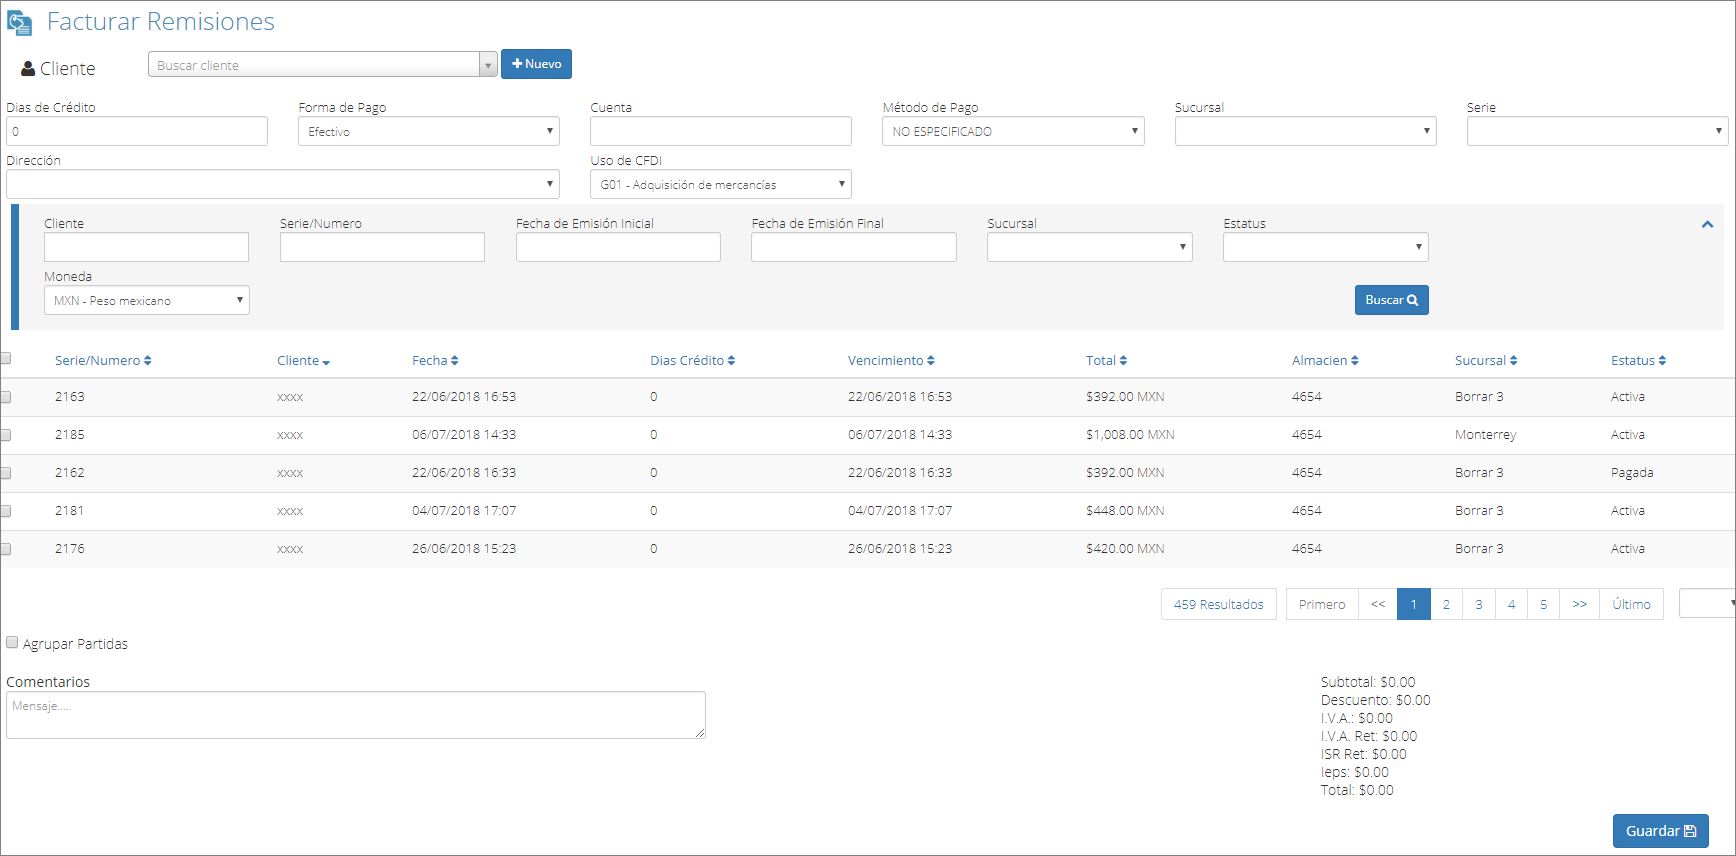Check the row for remisión 2185
This screenshot has height=856, width=1736.
point(6,435)
